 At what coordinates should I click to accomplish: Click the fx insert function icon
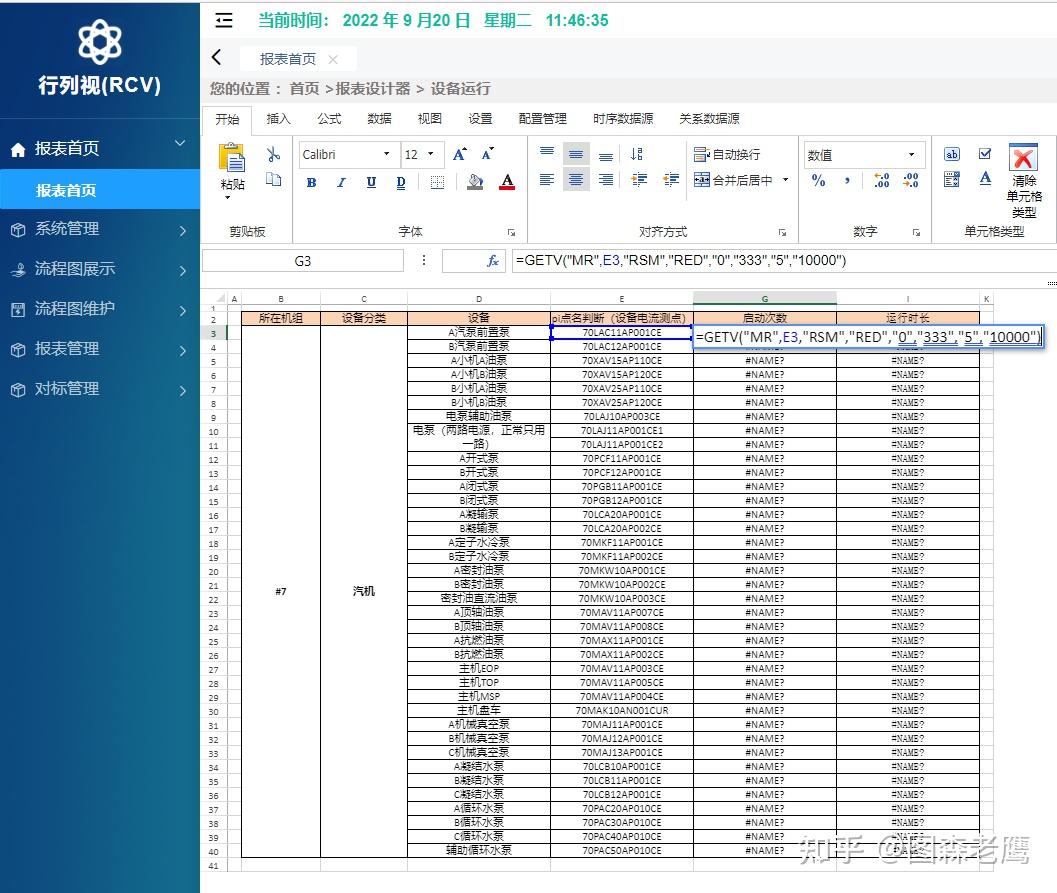pos(493,261)
